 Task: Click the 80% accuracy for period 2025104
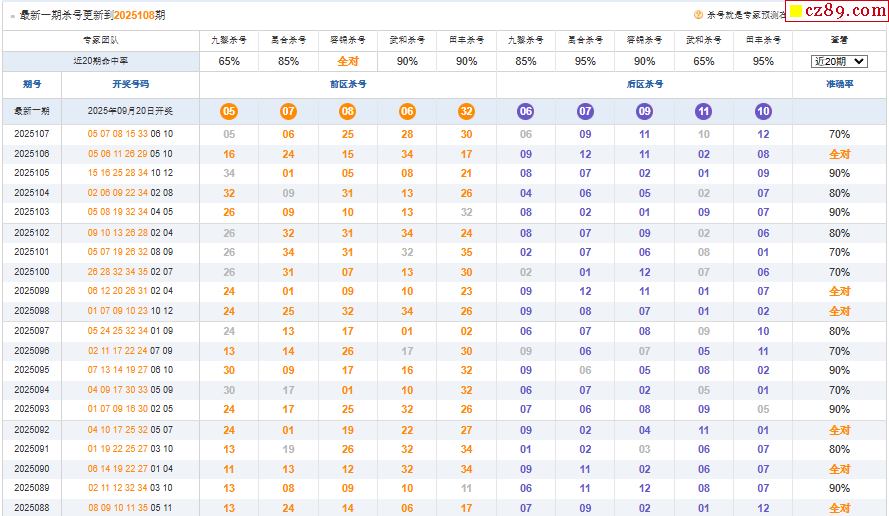(840, 193)
